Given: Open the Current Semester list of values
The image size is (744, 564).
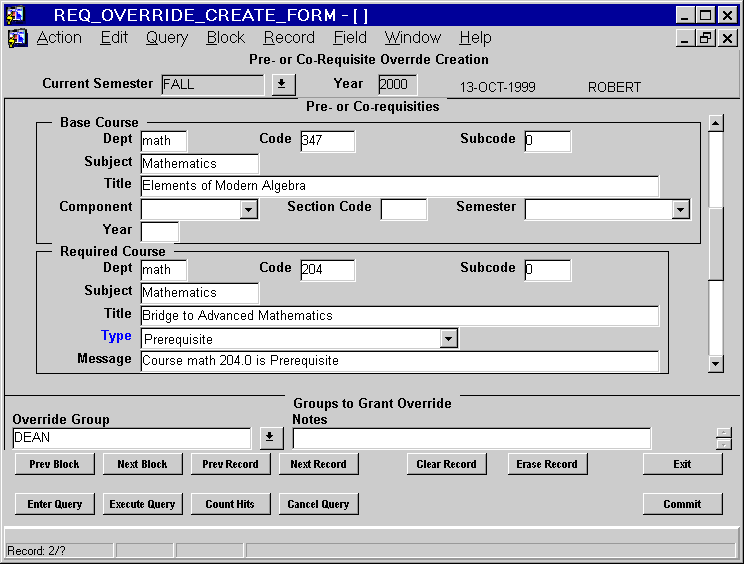Looking at the screenshot, I should [x=283, y=84].
